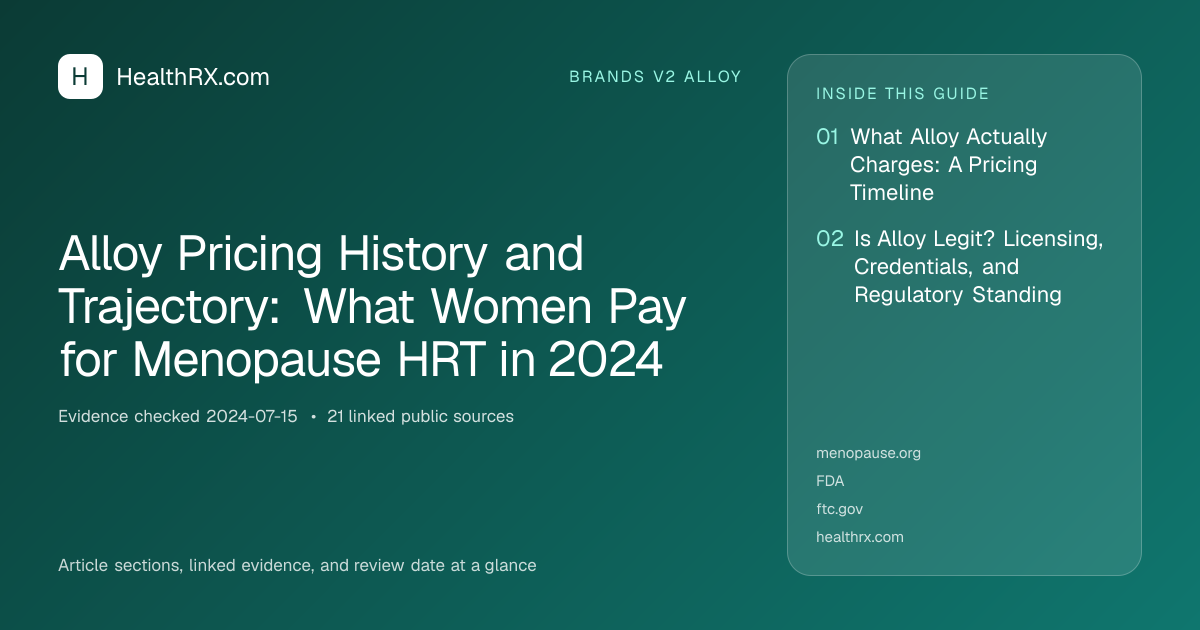Click the menopause.org source
The image size is (1200, 630).
(868, 453)
